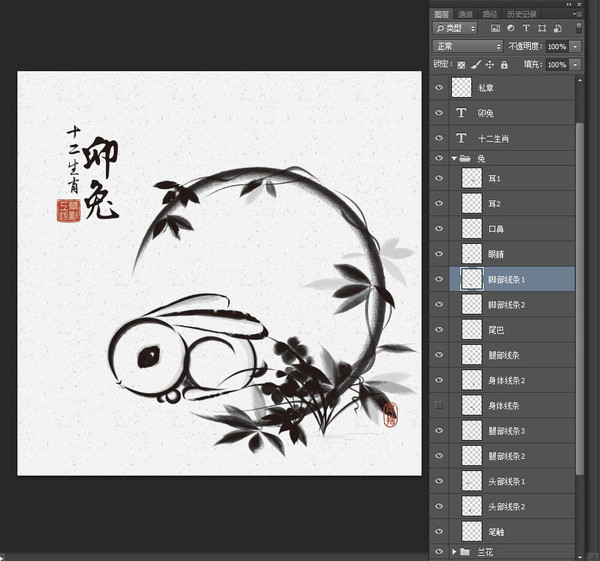
Task: Open the 填充 fill slider arrow
Action: (575, 65)
